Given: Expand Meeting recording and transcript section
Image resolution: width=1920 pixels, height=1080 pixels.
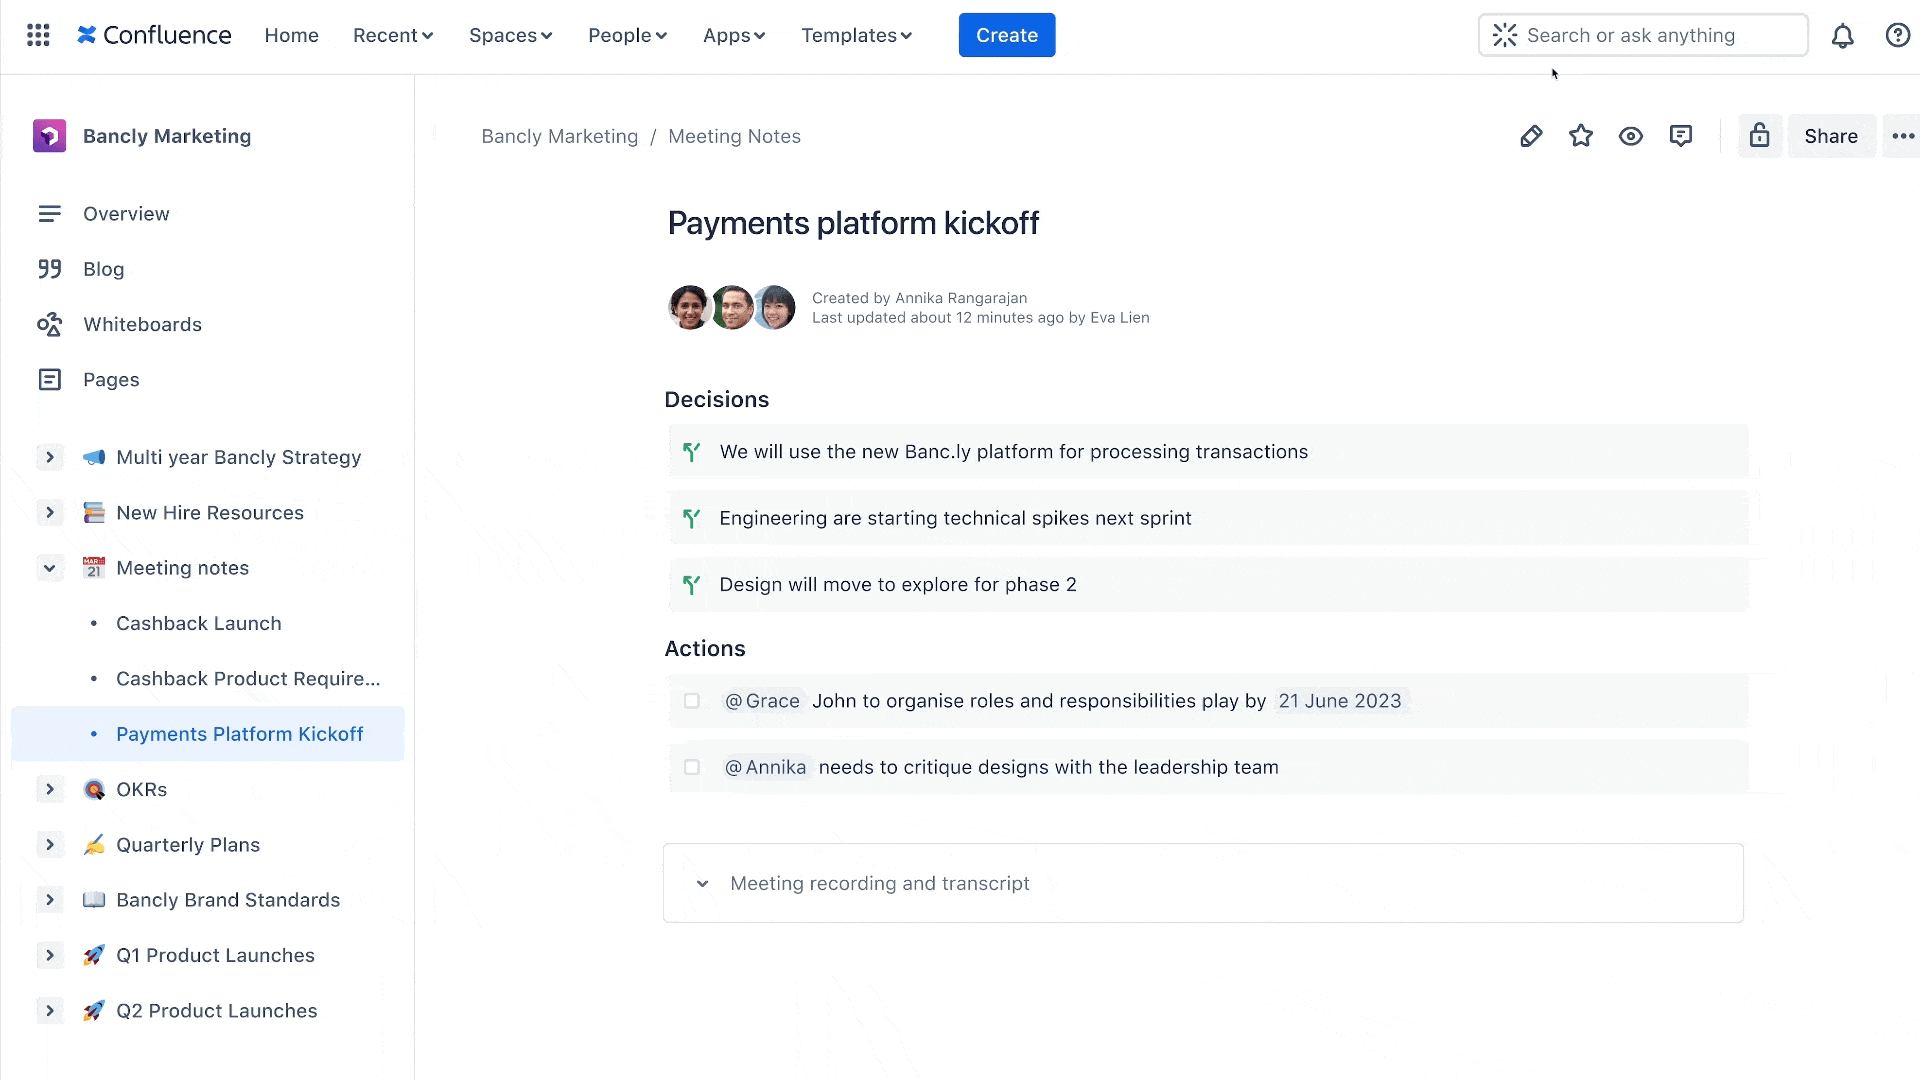Looking at the screenshot, I should (703, 884).
